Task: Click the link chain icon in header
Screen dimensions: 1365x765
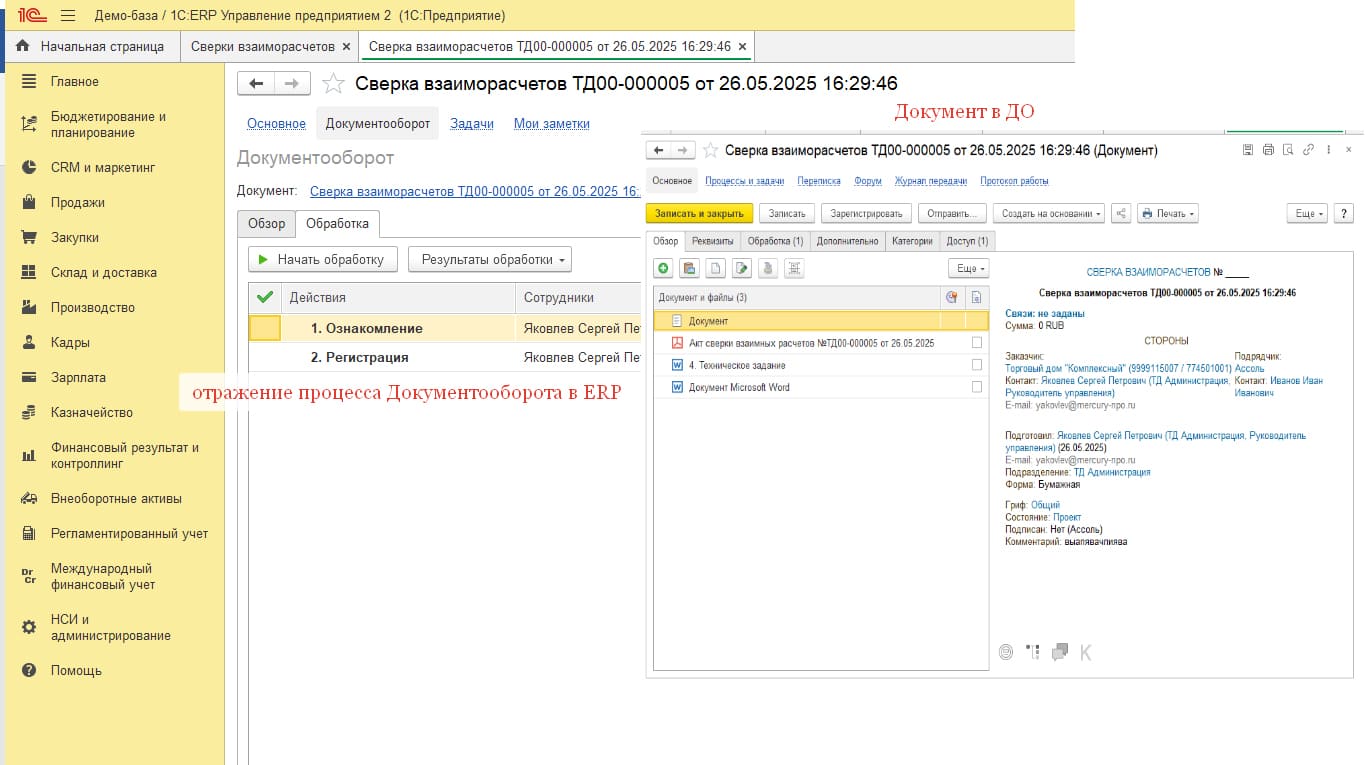Action: point(1308,150)
